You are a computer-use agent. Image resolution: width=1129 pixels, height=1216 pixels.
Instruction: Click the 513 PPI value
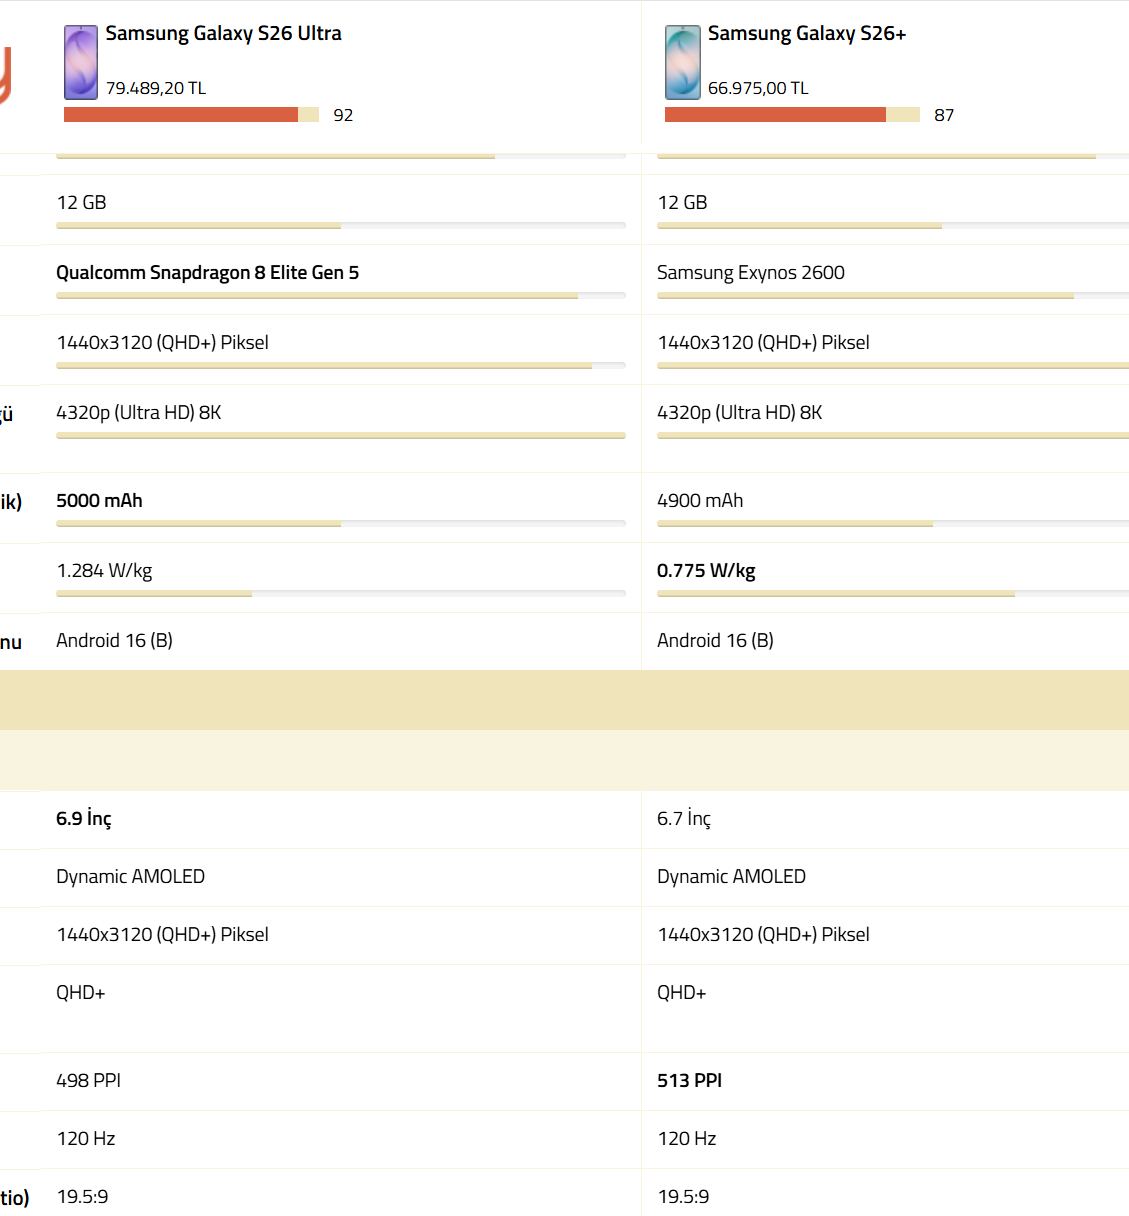point(689,1080)
